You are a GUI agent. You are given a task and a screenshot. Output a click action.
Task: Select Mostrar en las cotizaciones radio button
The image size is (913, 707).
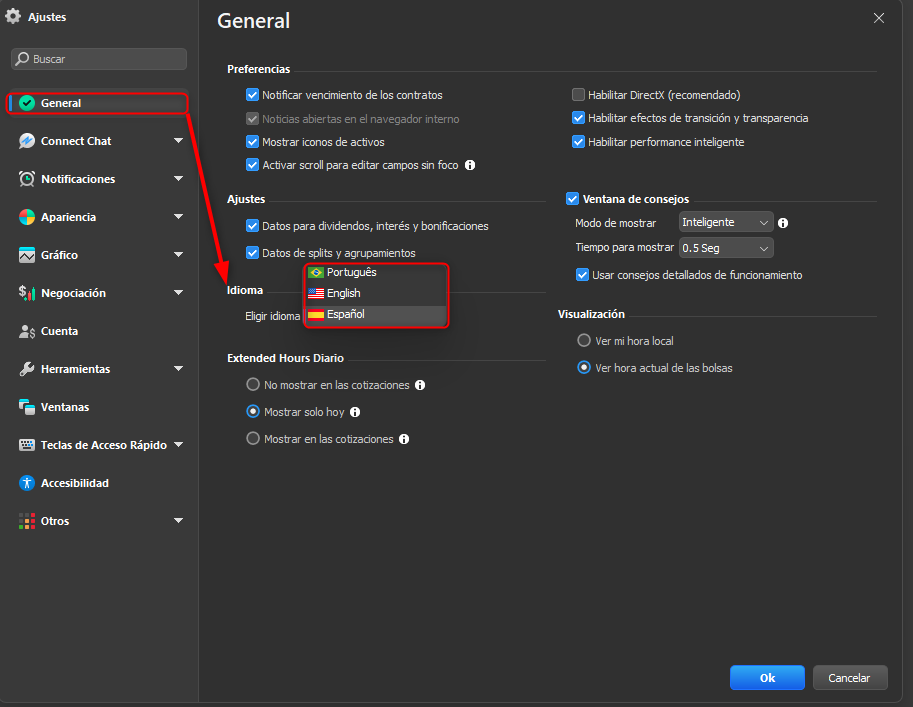coord(253,439)
